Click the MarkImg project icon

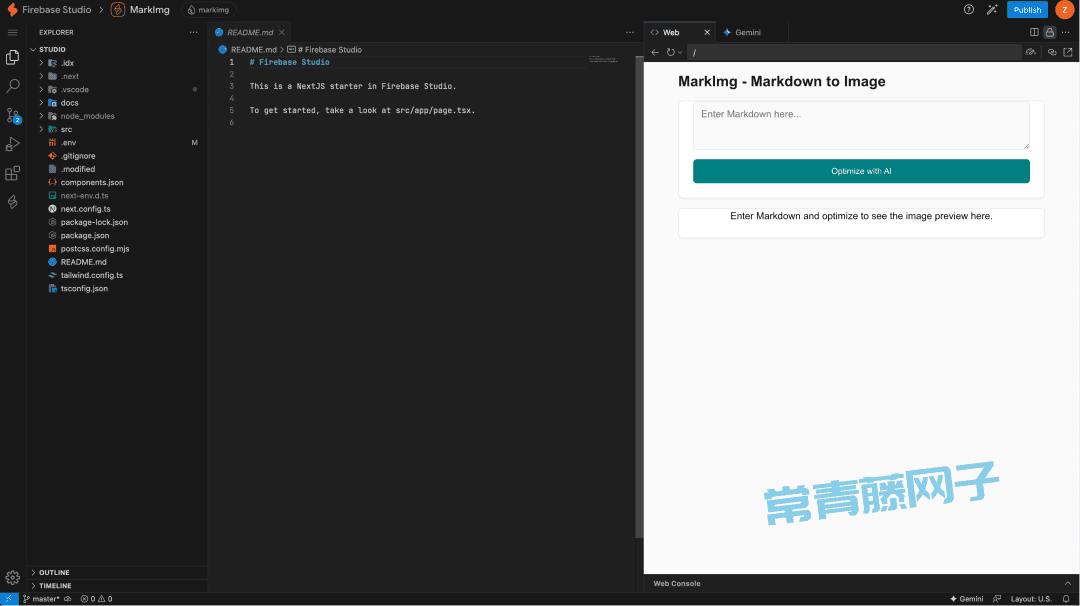pyautogui.click(x=118, y=10)
